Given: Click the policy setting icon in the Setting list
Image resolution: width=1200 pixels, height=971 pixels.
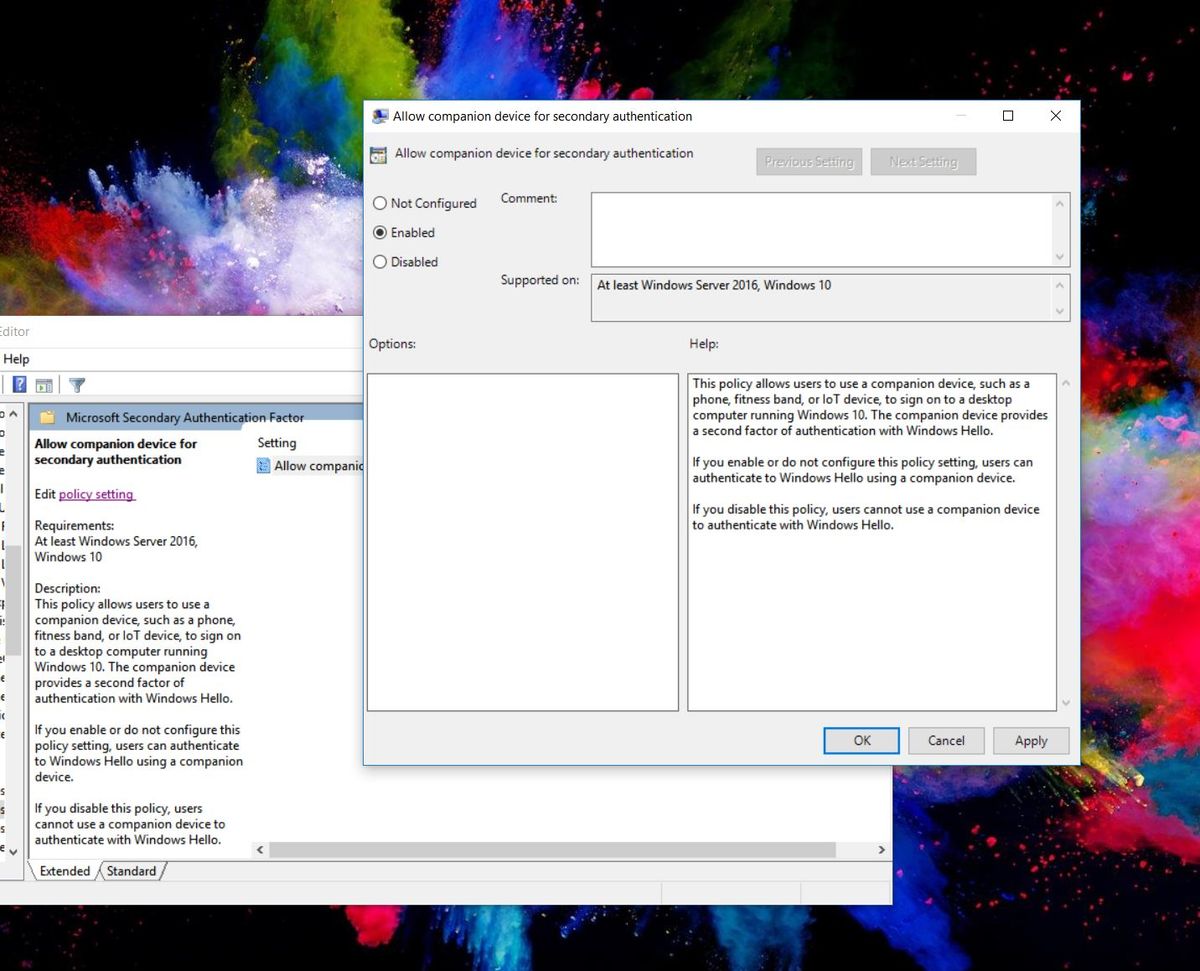Looking at the screenshot, I should pyautogui.click(x=264, y=466).
